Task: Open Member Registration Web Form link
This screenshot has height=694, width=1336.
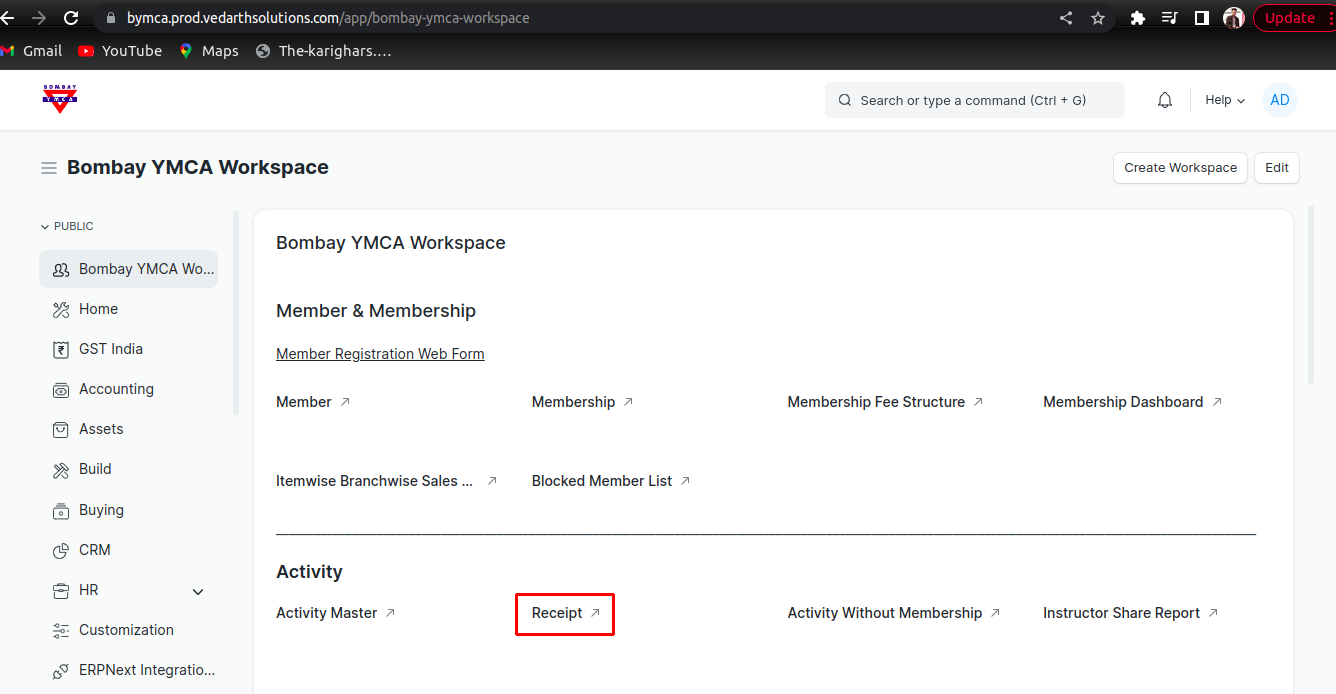Action: [x=380, y=354]
